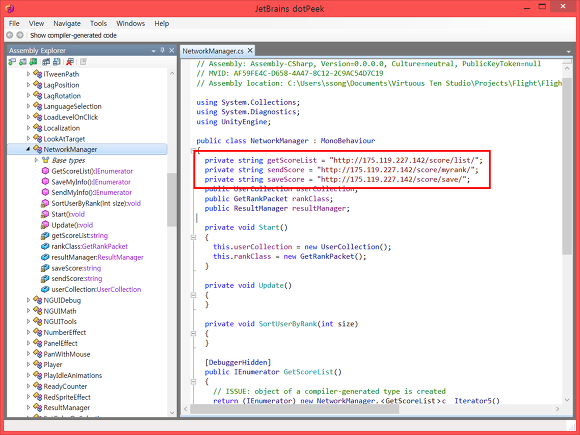Click the Navigate Forward arrow icon
Viewport: 580px width, 435px height.
click(20, 35)
